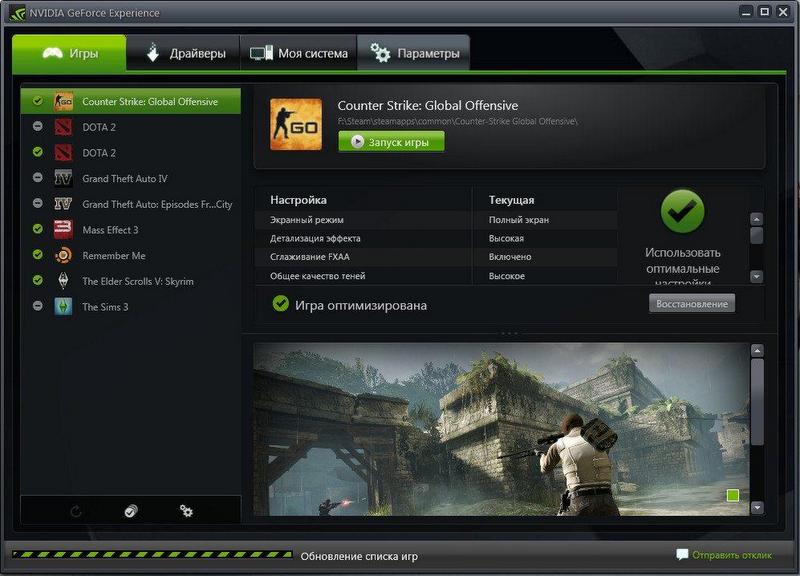The width and height of the screenshot is (800, 576).
Task: Click the Детализация эффекта setting row
Action: coord(436,238)
